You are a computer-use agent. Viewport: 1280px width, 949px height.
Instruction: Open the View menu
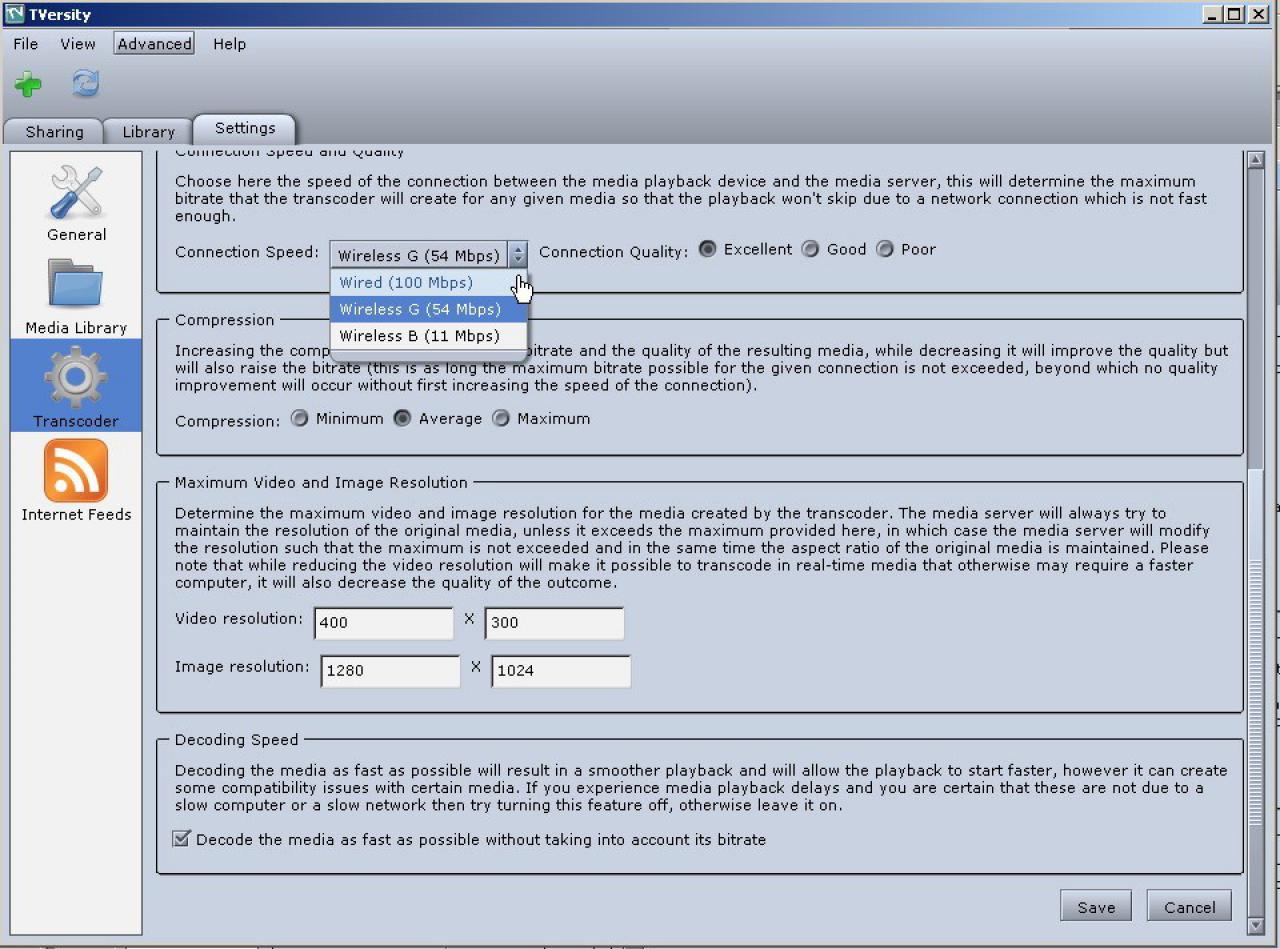click(78, 44)
